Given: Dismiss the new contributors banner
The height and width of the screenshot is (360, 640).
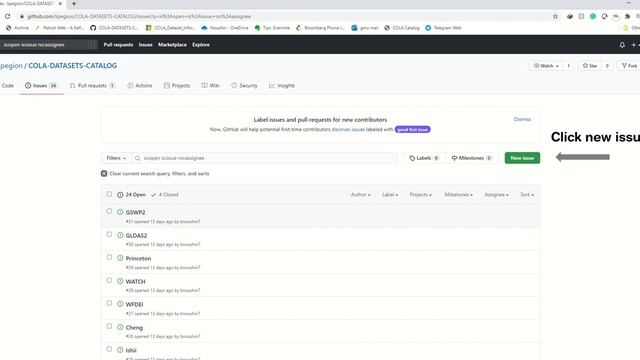Looking at the screenshot, I should (x=522, y=119).
